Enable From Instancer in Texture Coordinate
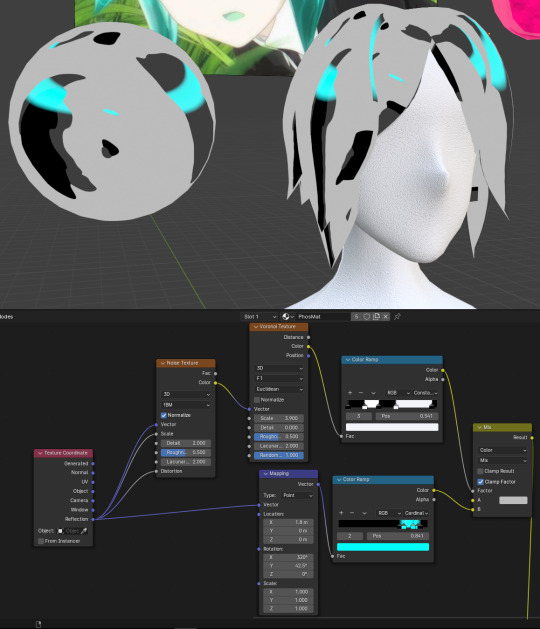Screen dimensions: 540x629 (41, 541)
